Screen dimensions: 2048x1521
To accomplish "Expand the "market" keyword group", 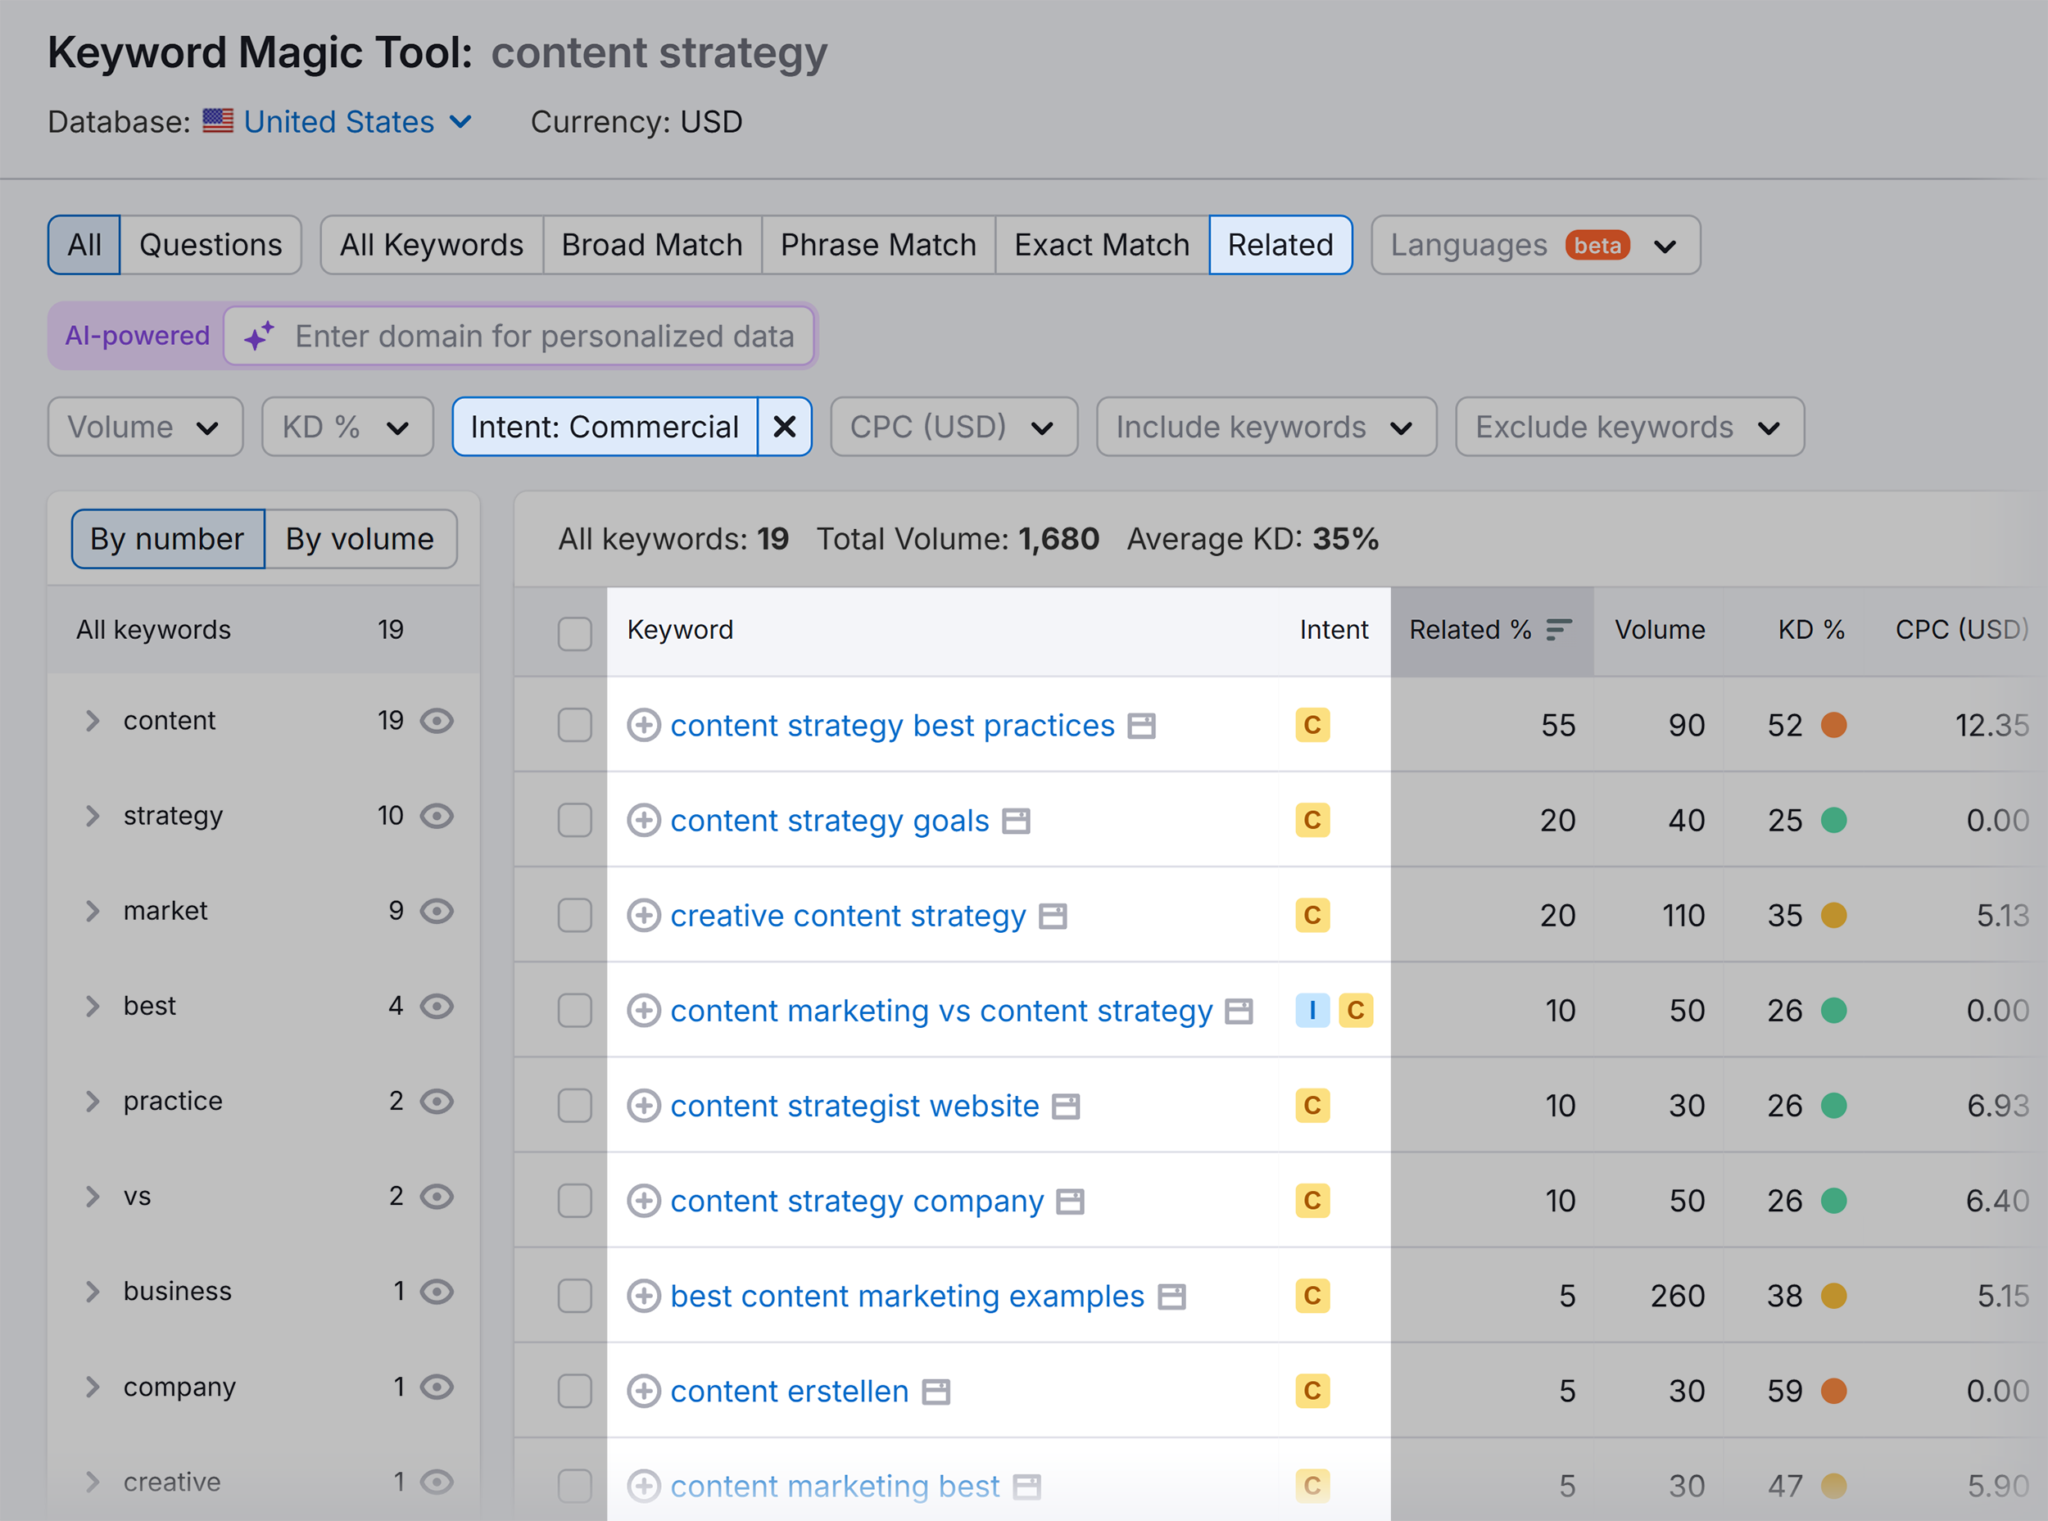I will [93, 910].
